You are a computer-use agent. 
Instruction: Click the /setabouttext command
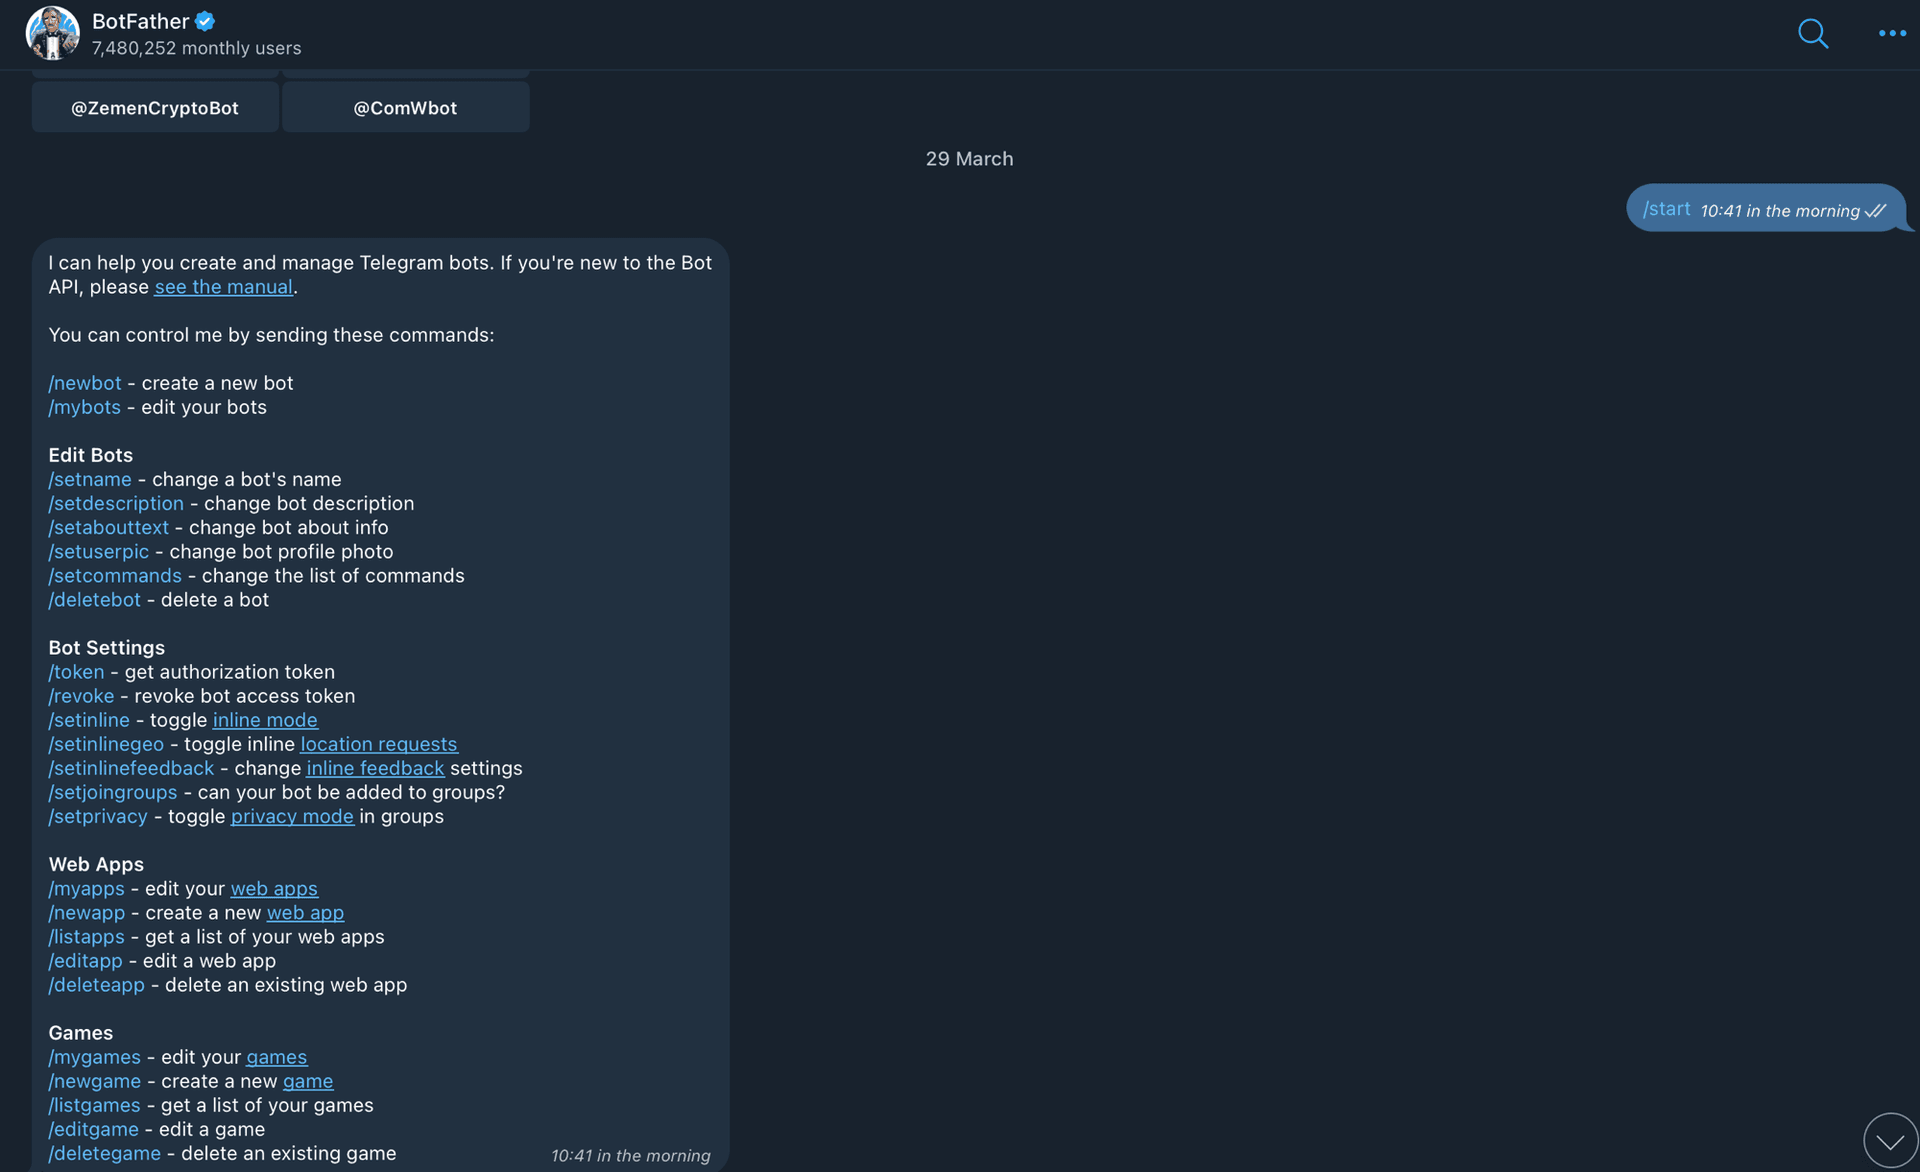point(109,527)
